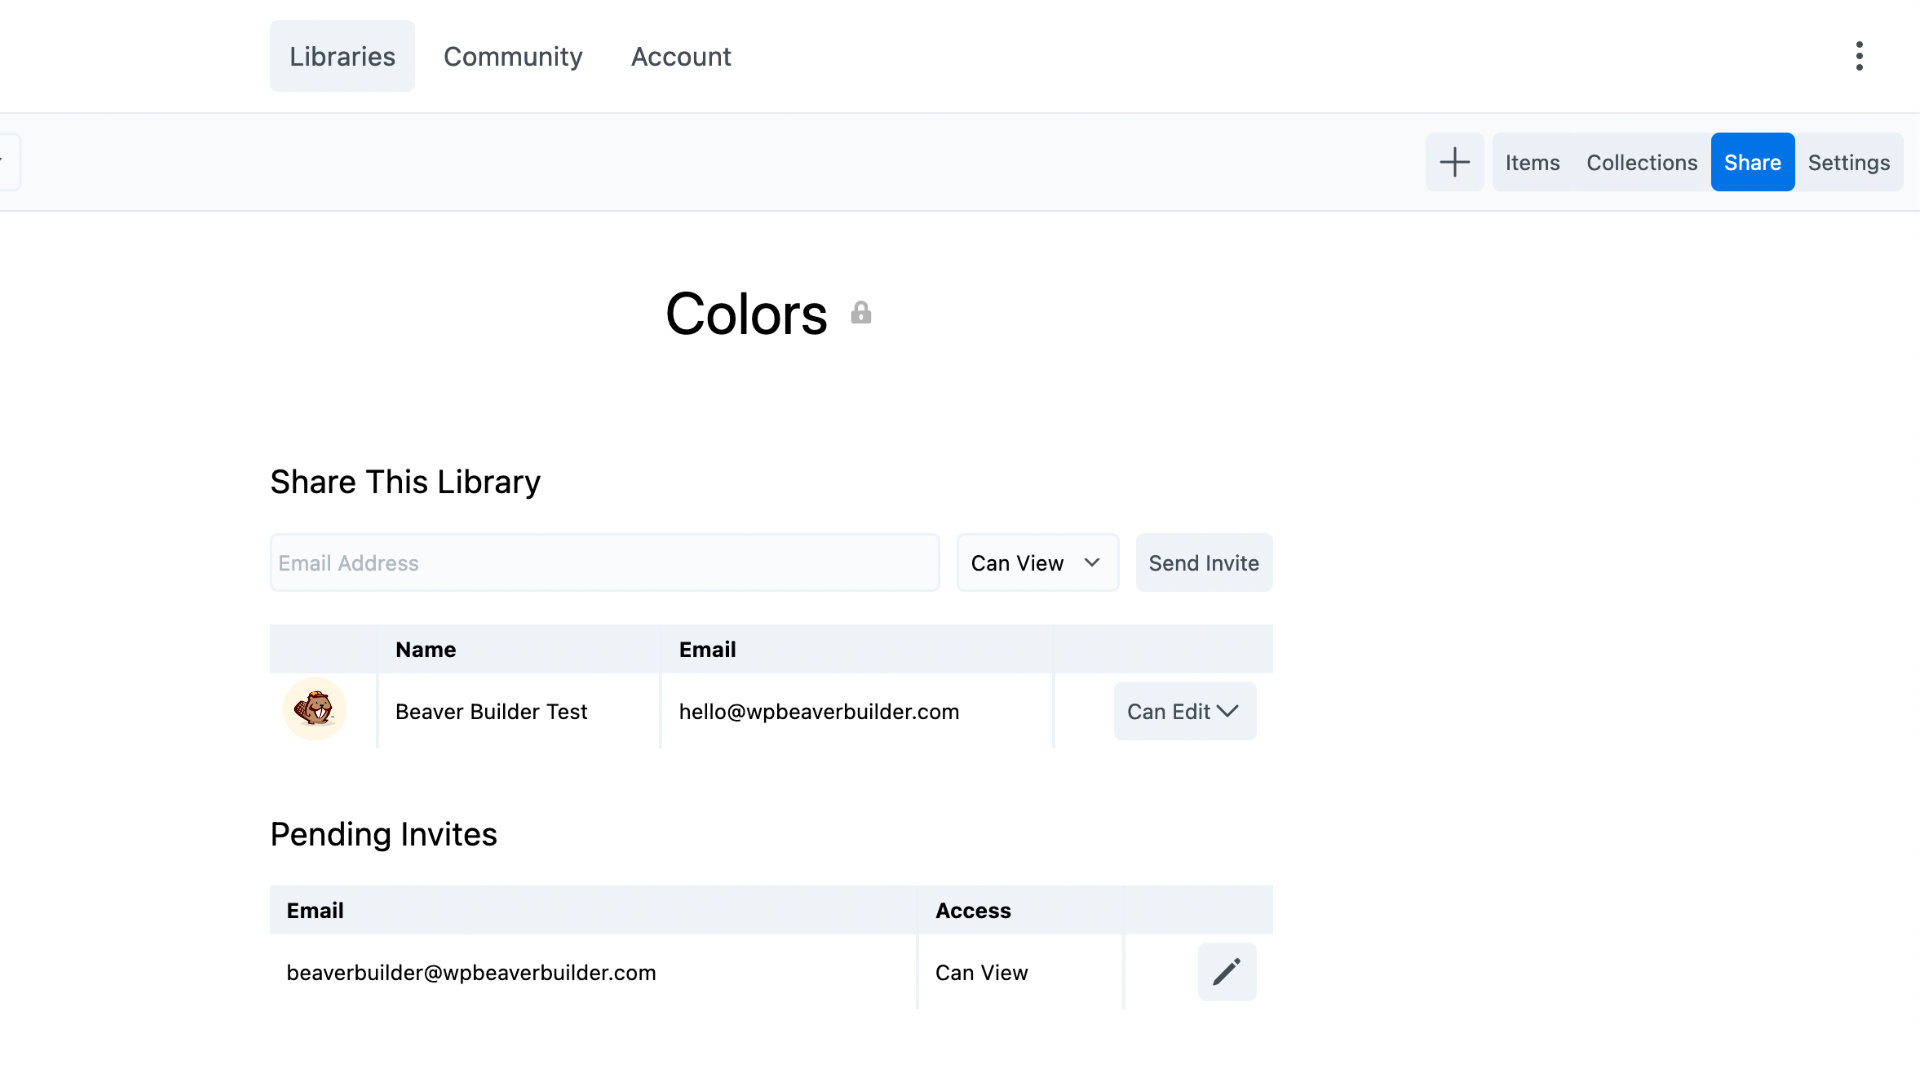Go to the Account page
The width and height of the screenshot is (1920, 1078).
(681, 57)
